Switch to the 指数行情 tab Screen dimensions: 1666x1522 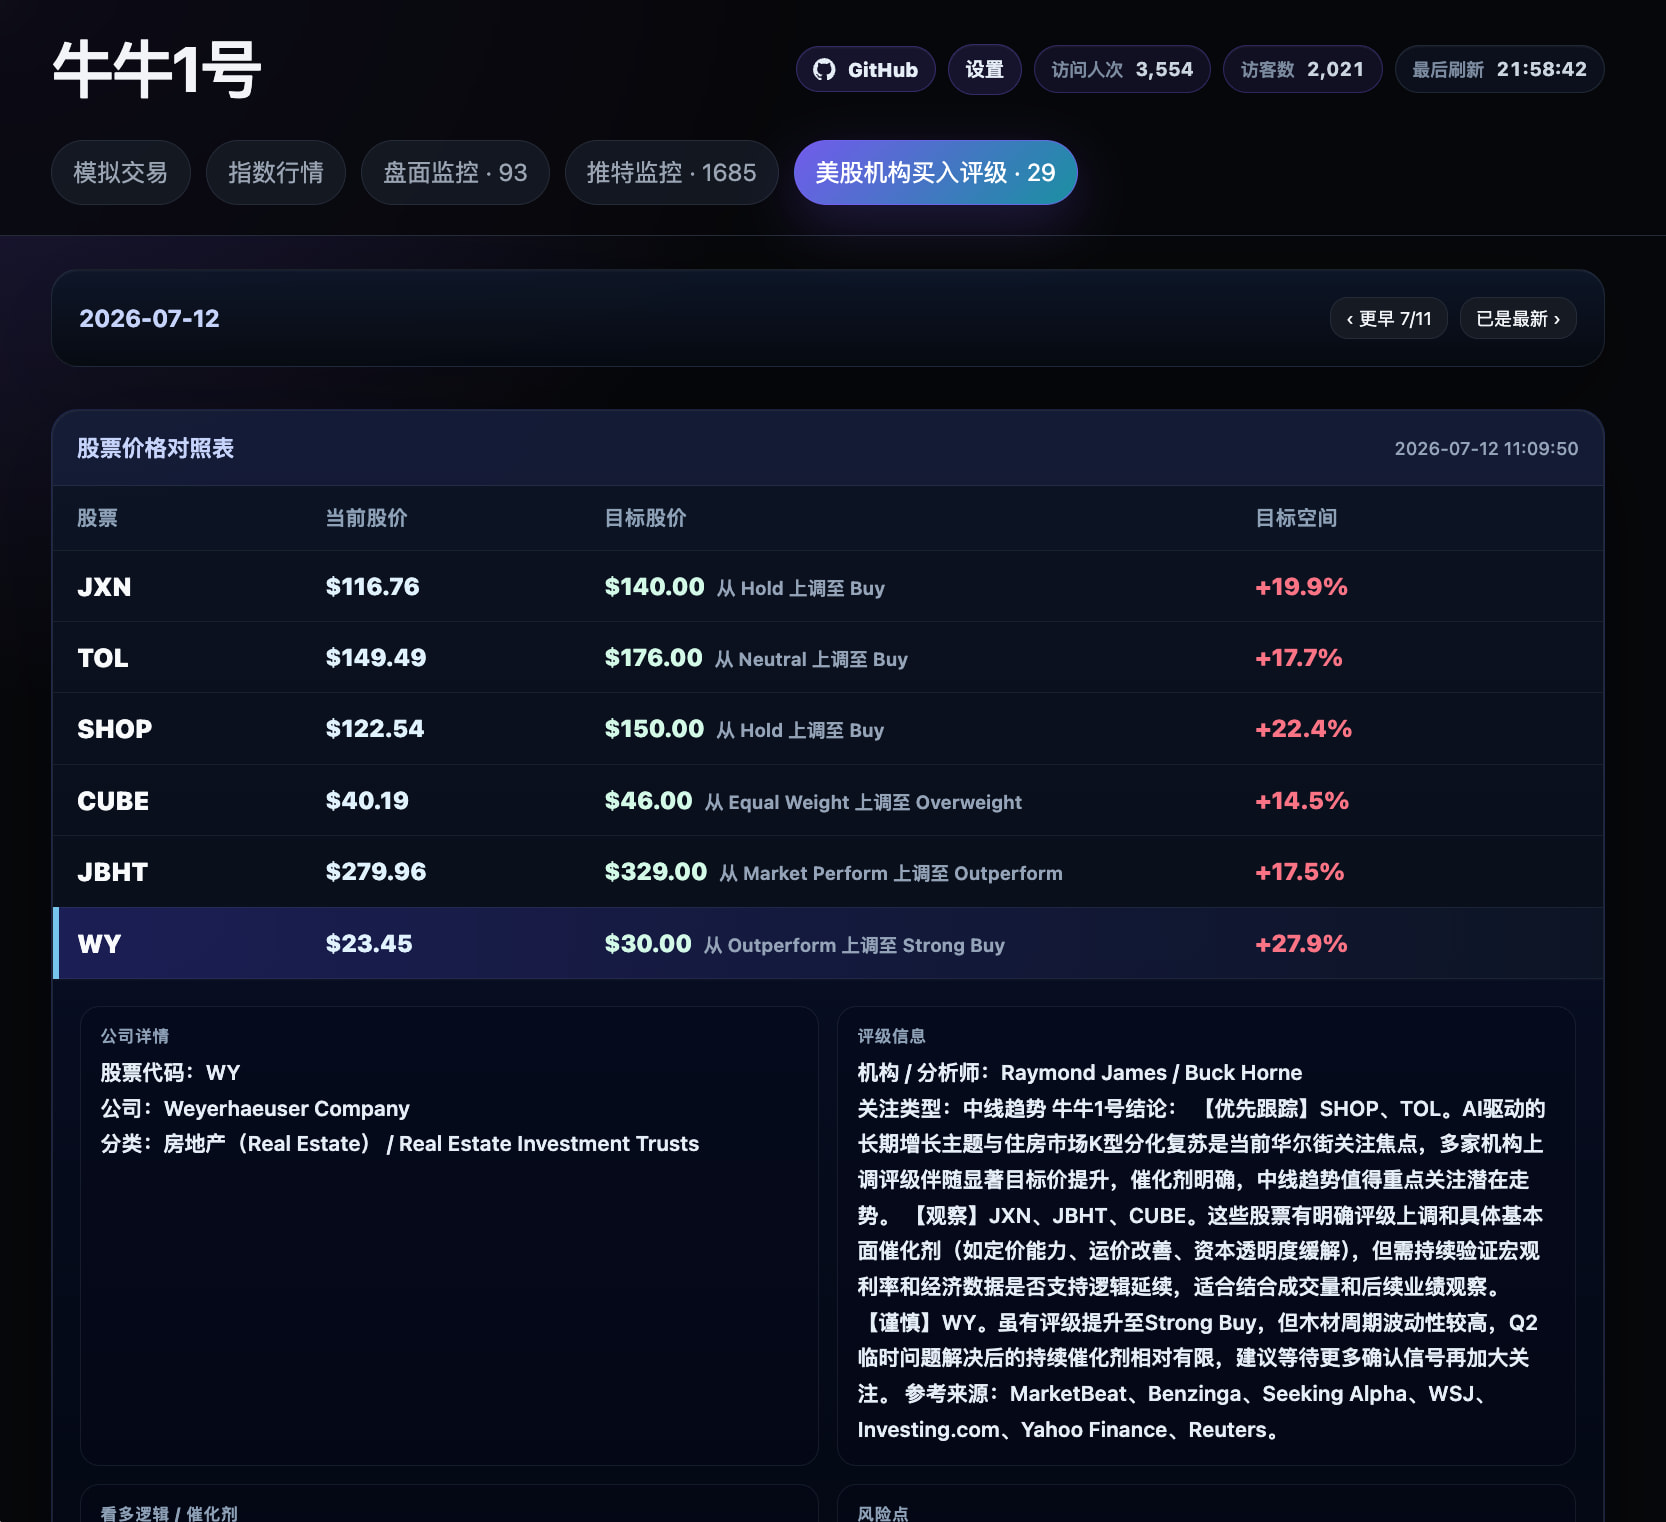click(276, 173)
